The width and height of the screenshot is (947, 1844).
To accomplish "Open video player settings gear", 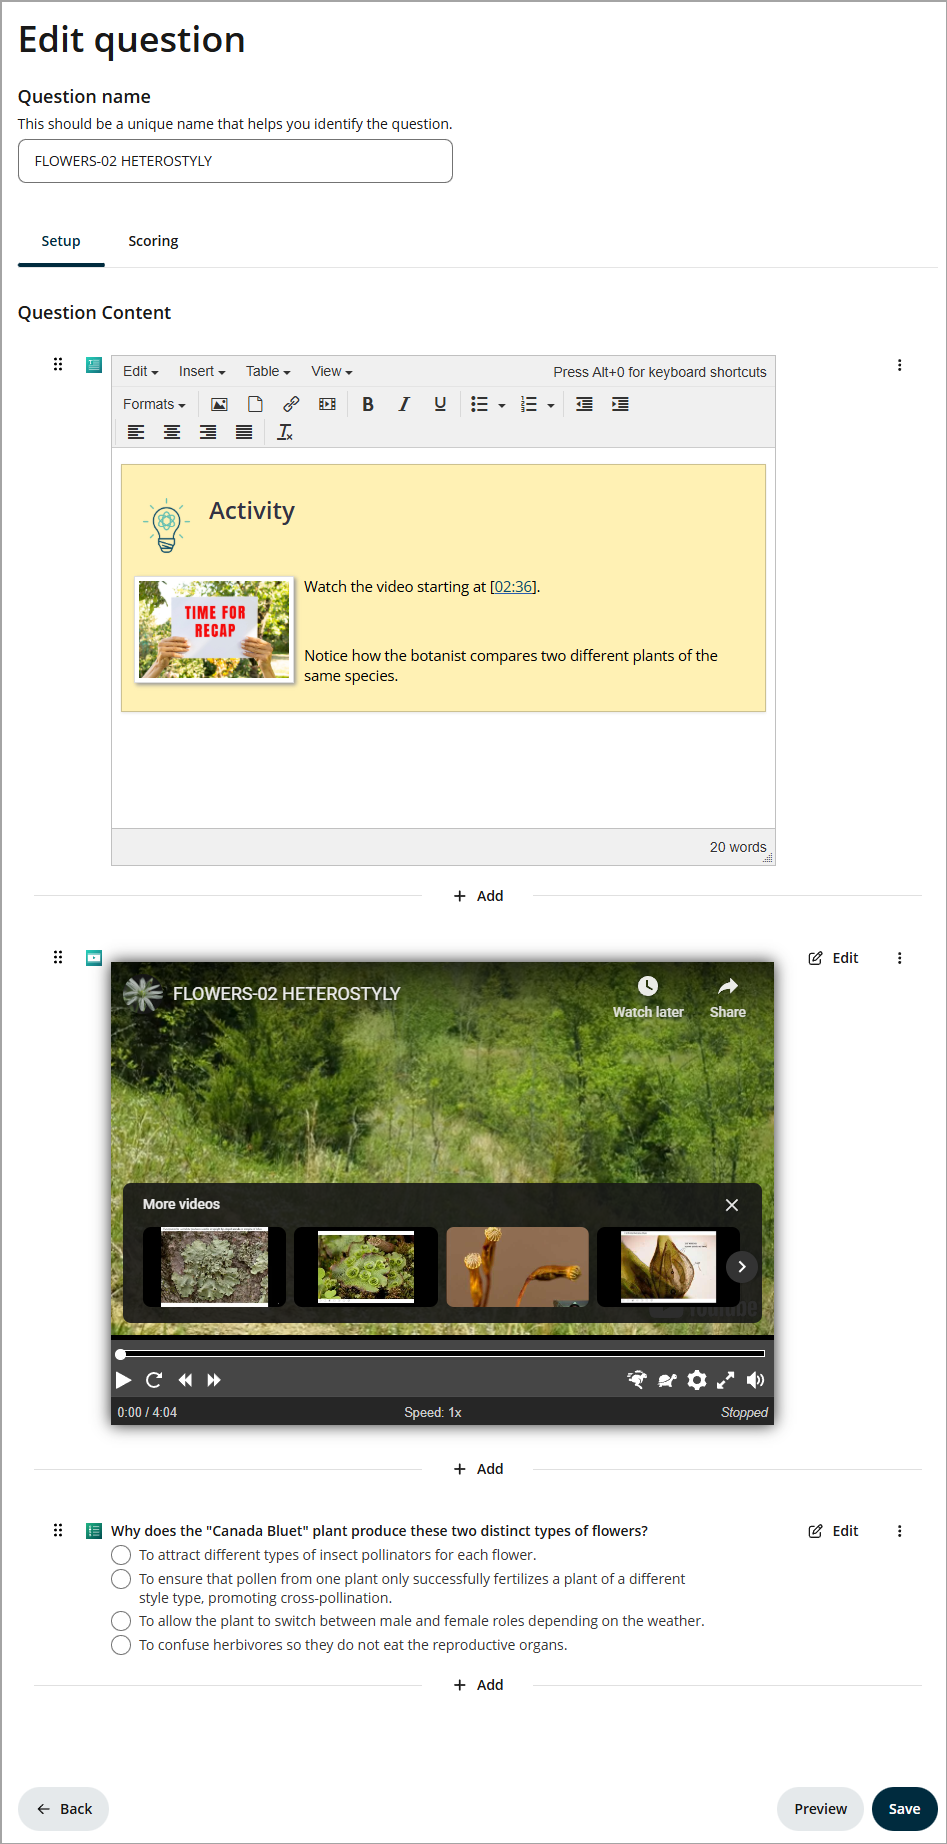I will click(x=697, y=1380).
